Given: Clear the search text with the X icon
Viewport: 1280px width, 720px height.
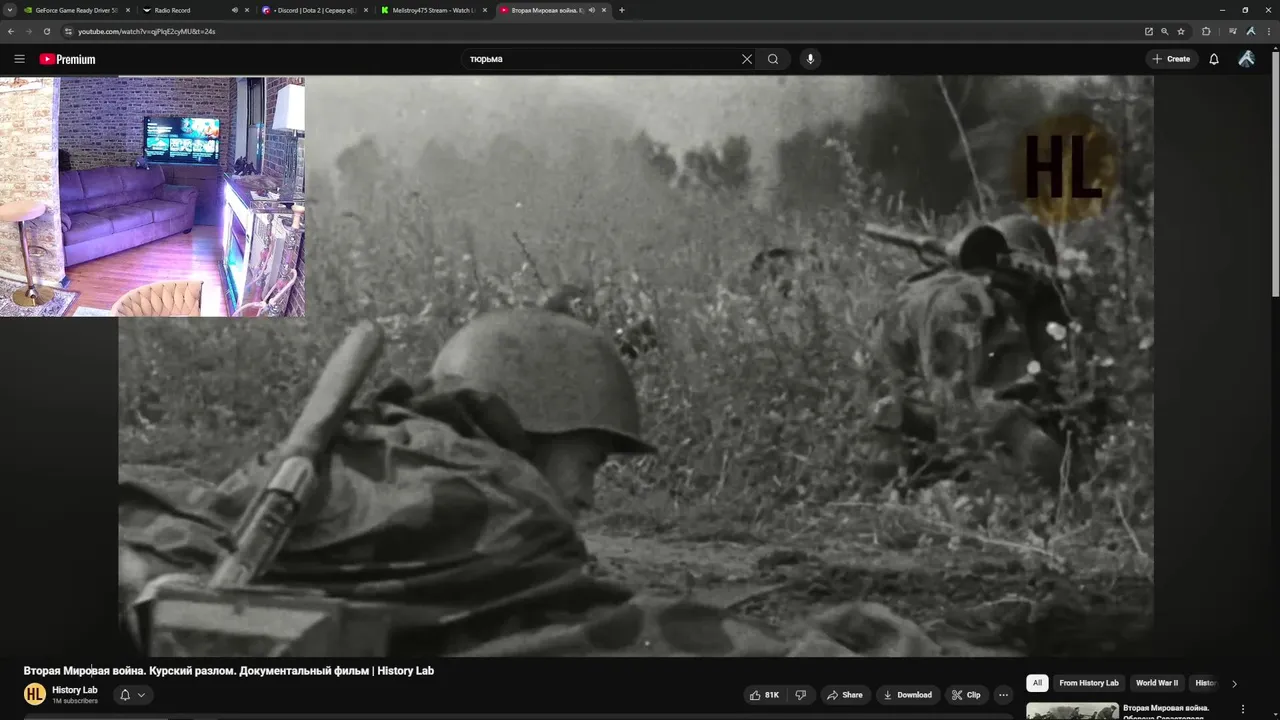Looking at the screenshot, I should [746, 59].
